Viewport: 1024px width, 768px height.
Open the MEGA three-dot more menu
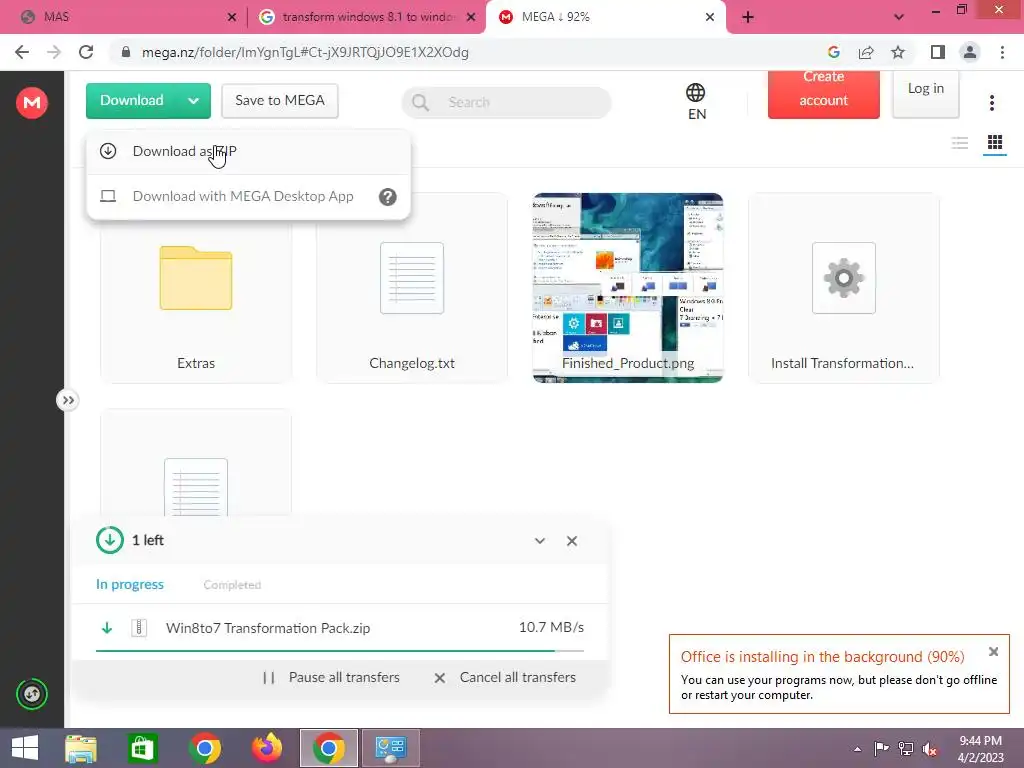click(x=991, y=103)
